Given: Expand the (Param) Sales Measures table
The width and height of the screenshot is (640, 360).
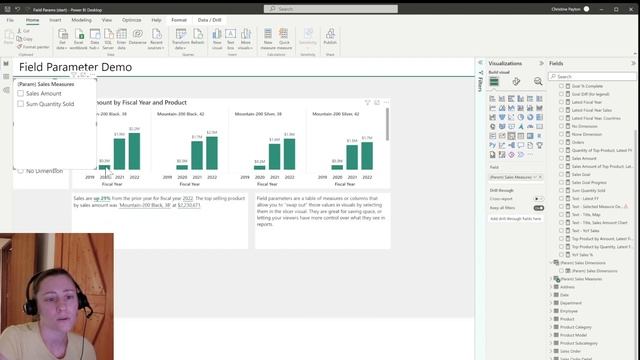Looking at the screenshot, I should click(551, 279).
